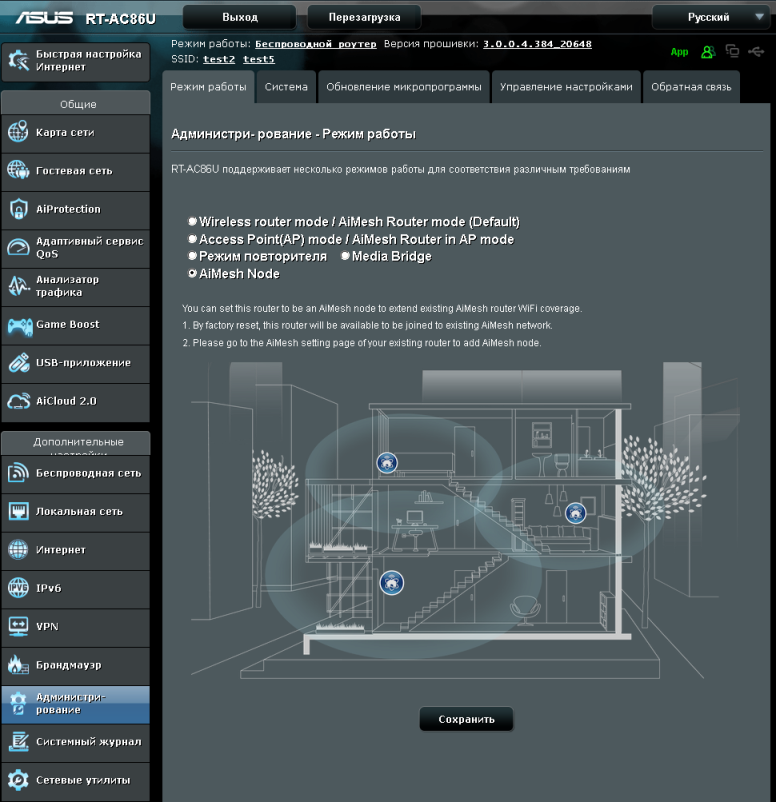Open Управление настройками tab
The image size is (776, 802).
566,87
